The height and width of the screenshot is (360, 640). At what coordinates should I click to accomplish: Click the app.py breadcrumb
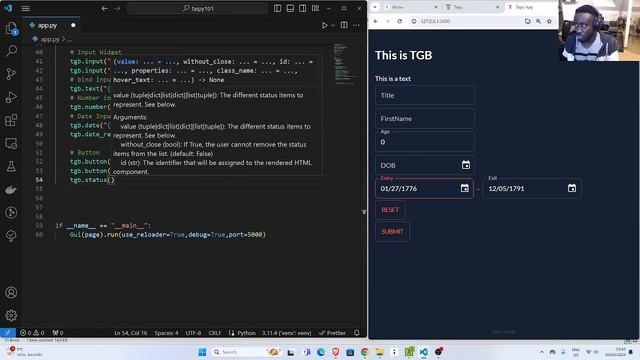click(x=50, y=39)
